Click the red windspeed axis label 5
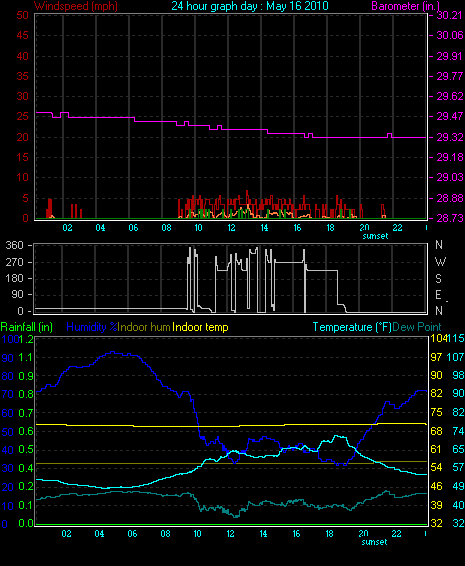The image size is (465, 566). (x=25, y=198)
